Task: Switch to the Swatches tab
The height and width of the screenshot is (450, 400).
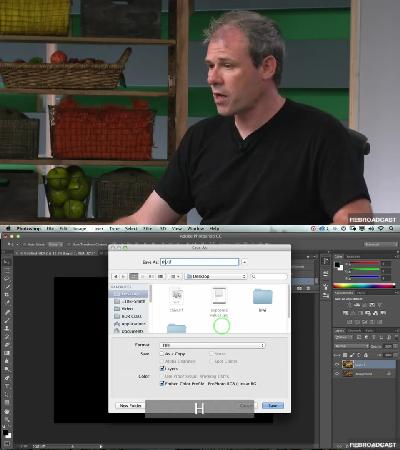Action: point(353,256)
